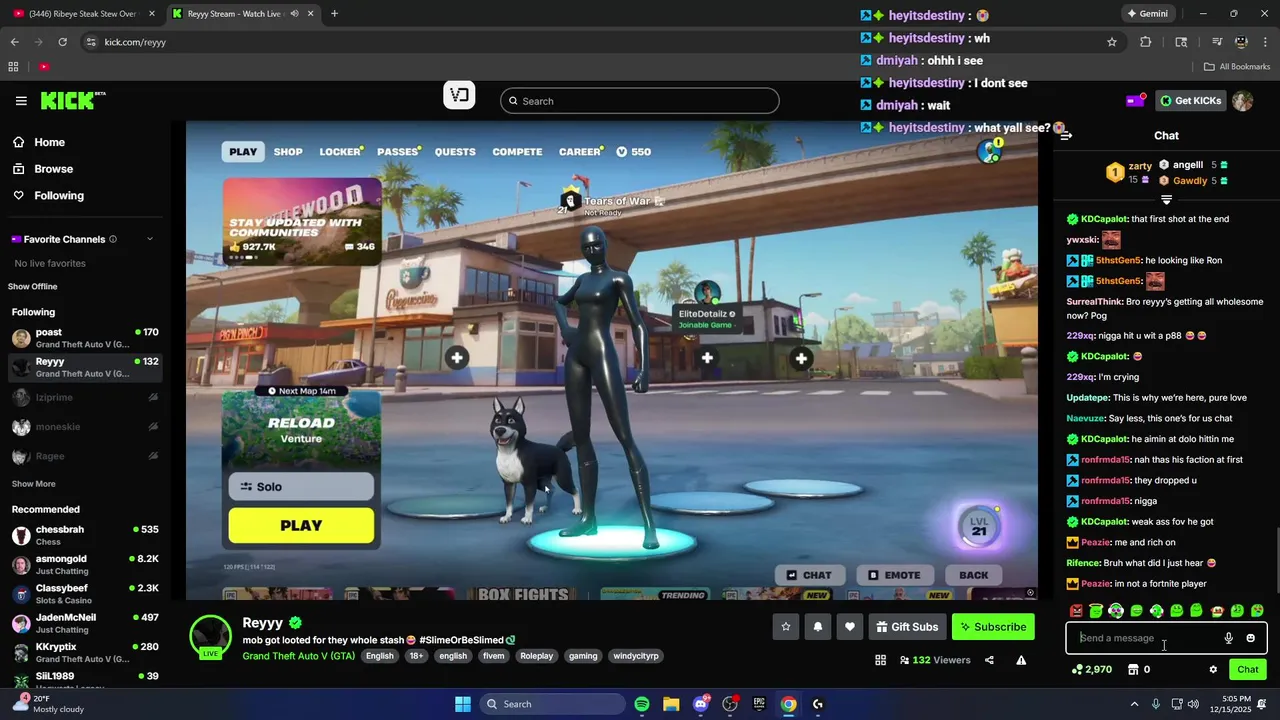The height and width of the screenshot is (720, 1280).
Task: Open the Windows Start menu
Action: pyautogui.click(x=463, y=704)
